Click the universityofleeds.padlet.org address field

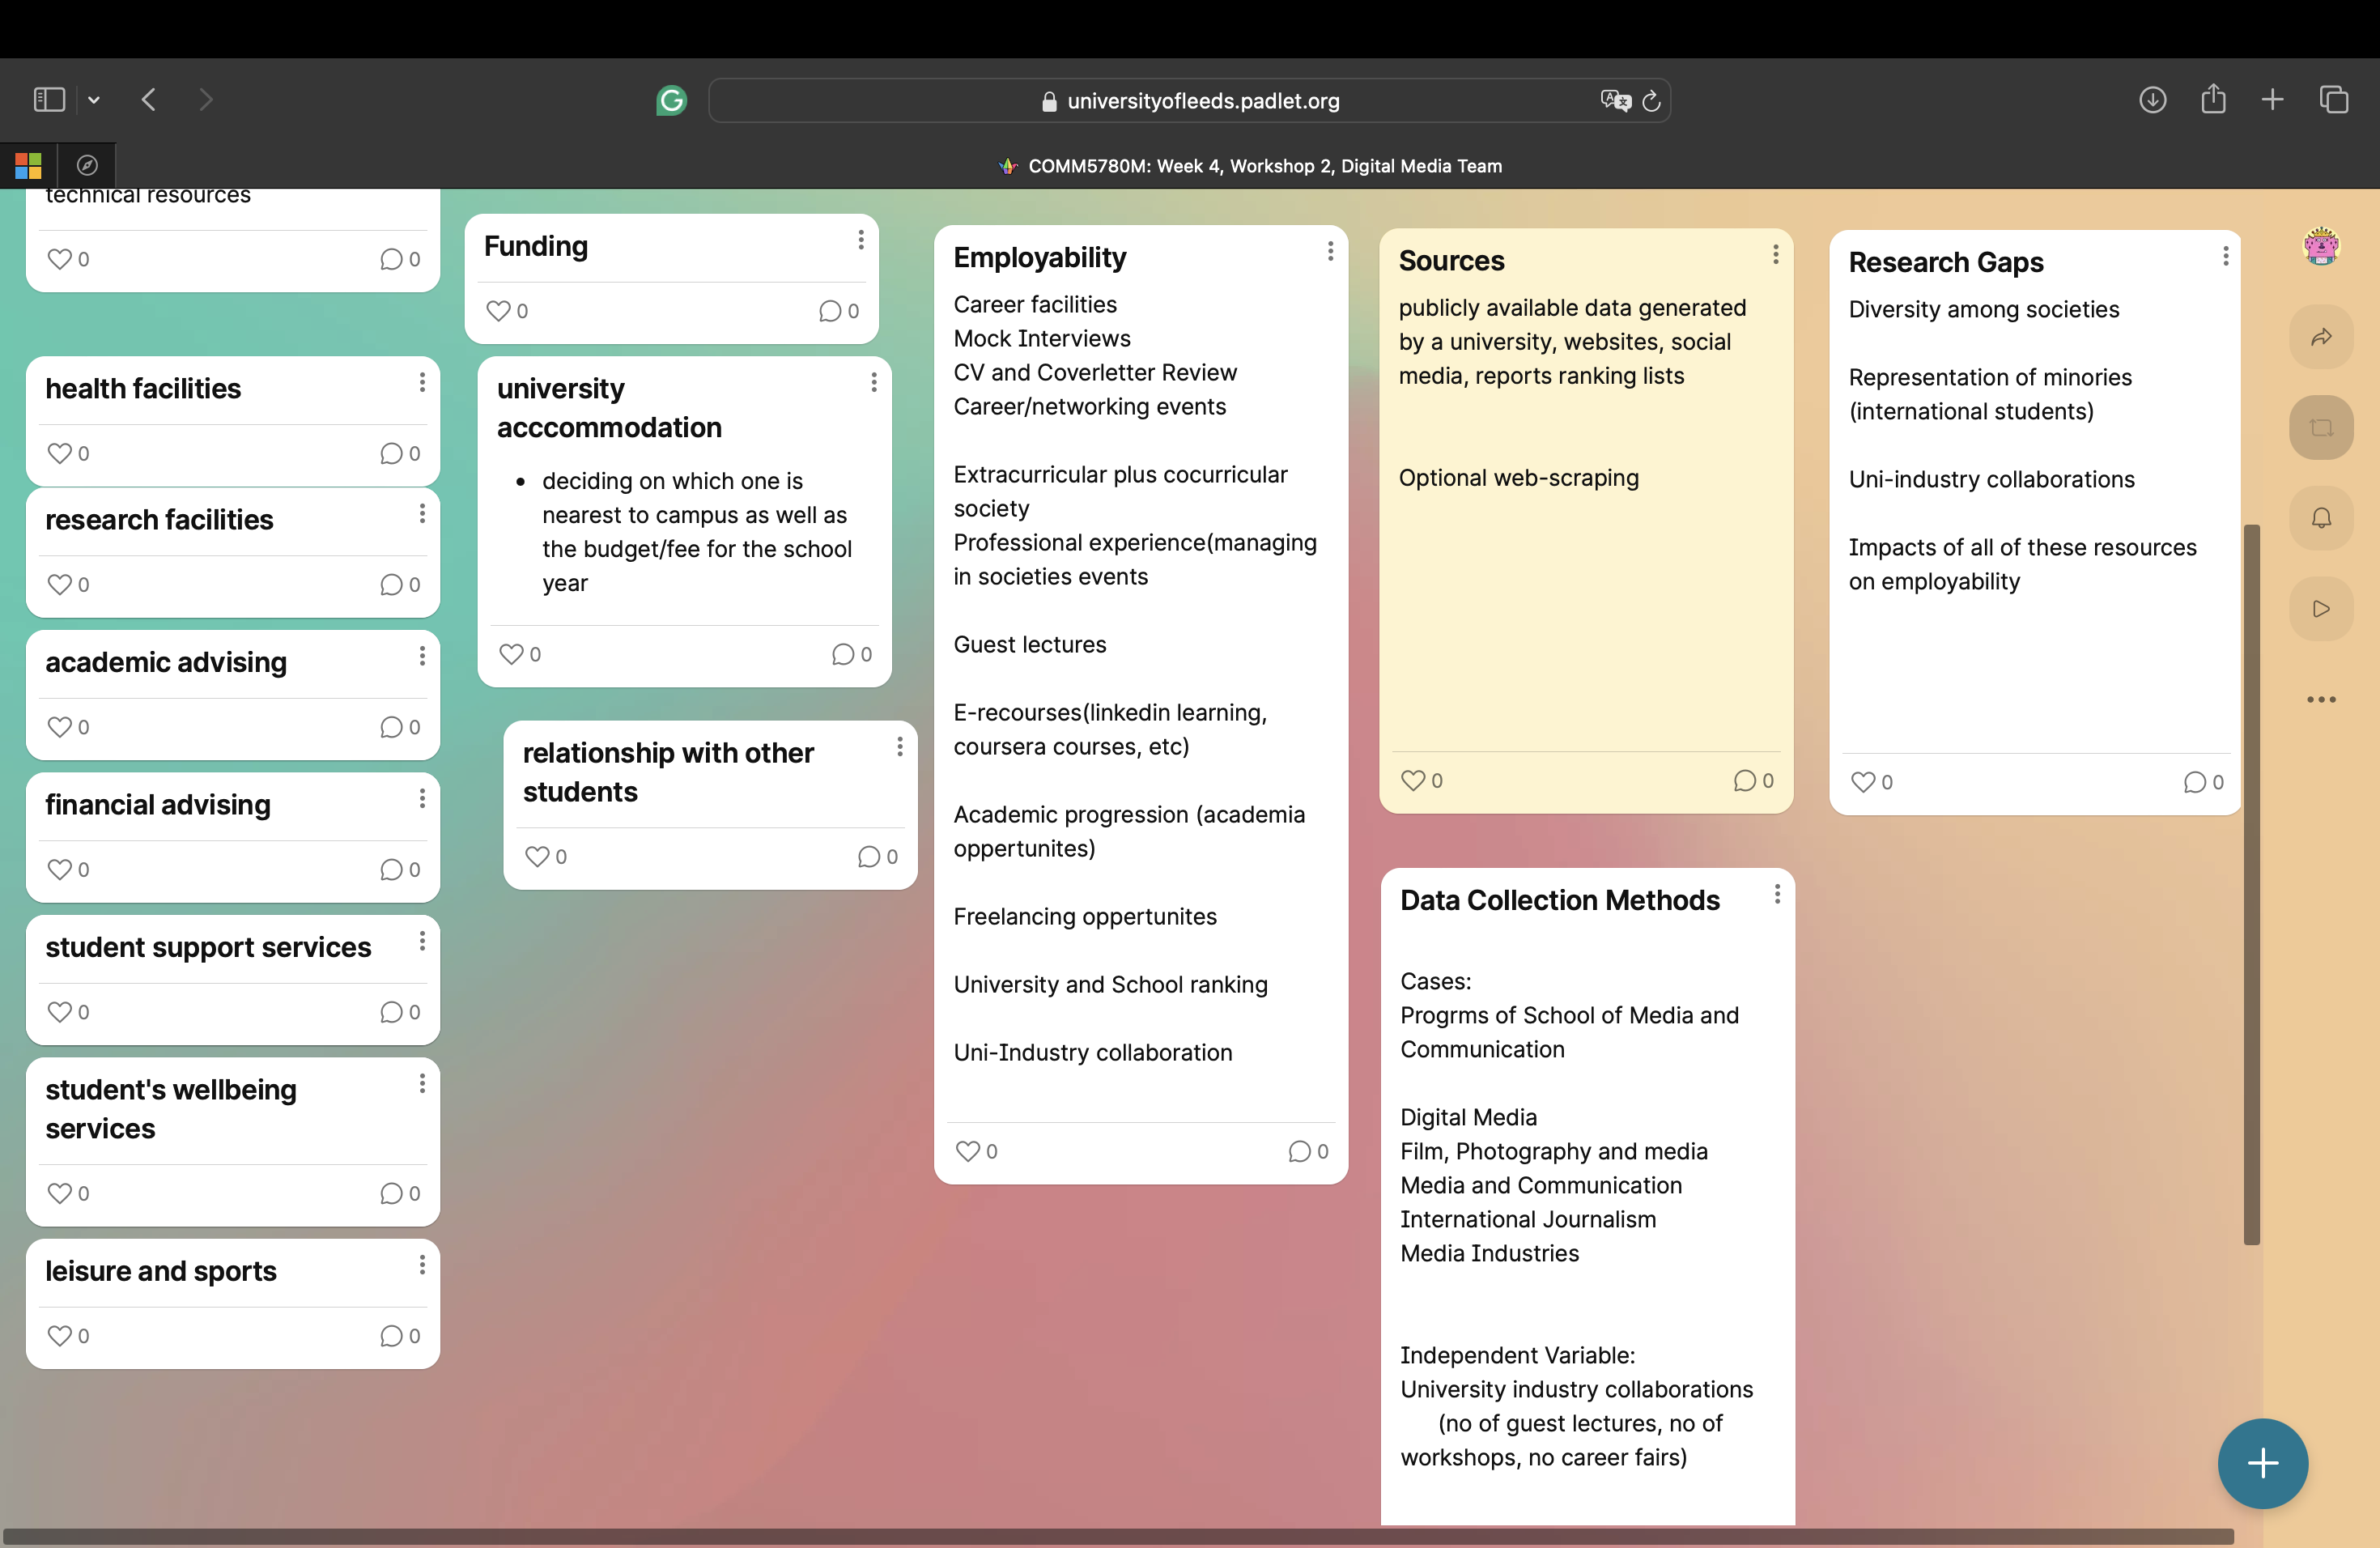pyautogui.click(x=1190, y=101)
